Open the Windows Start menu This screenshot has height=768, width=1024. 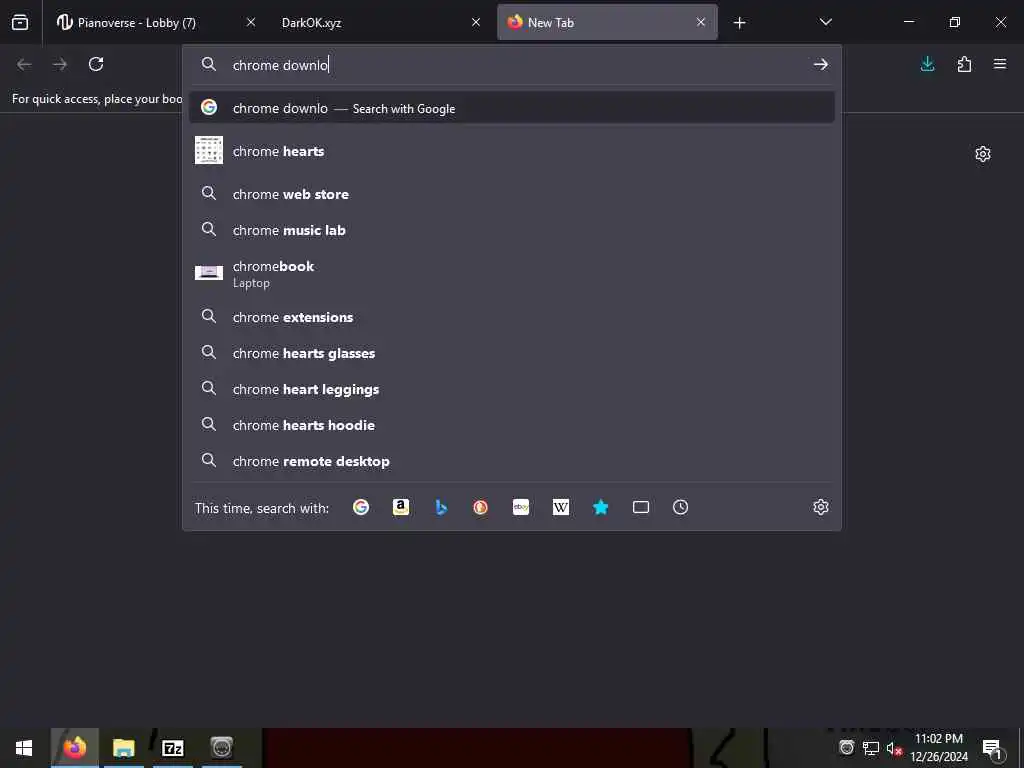click(x=24, y=748)
